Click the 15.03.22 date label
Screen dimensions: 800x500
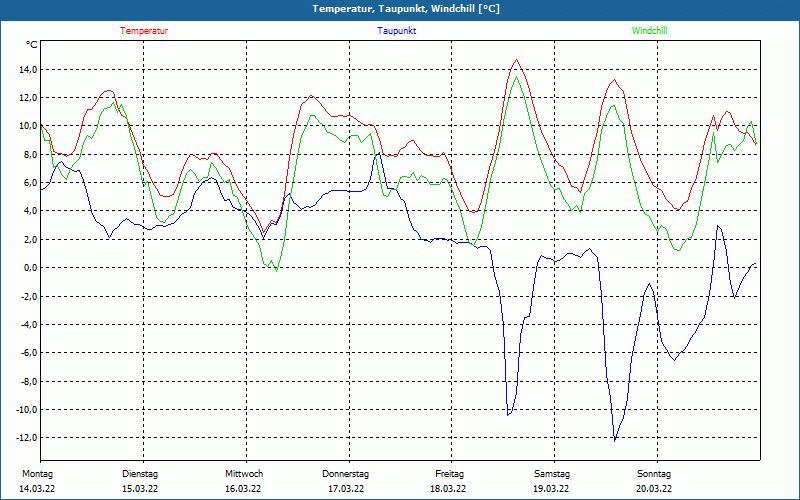(x=140, y=489)
